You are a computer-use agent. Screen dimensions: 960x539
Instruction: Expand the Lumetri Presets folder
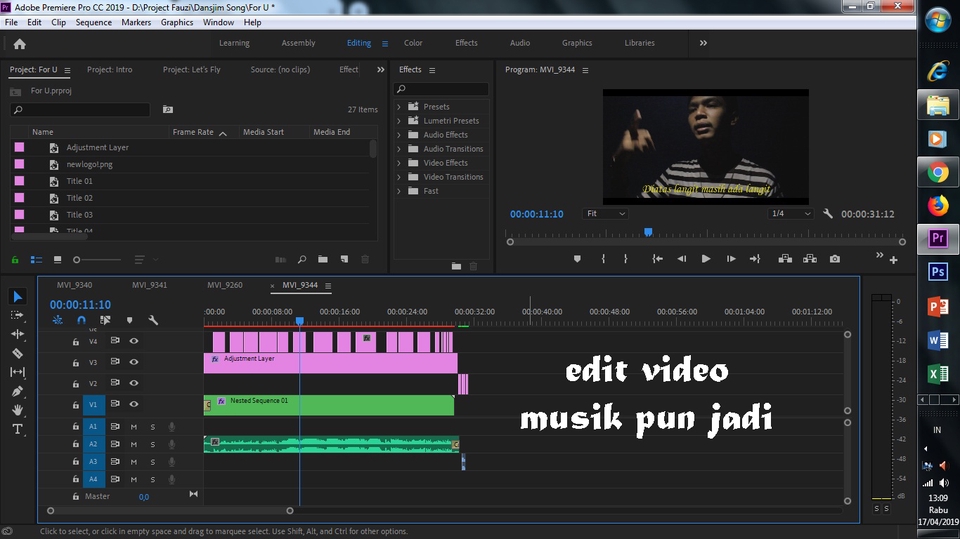point(399,121)
